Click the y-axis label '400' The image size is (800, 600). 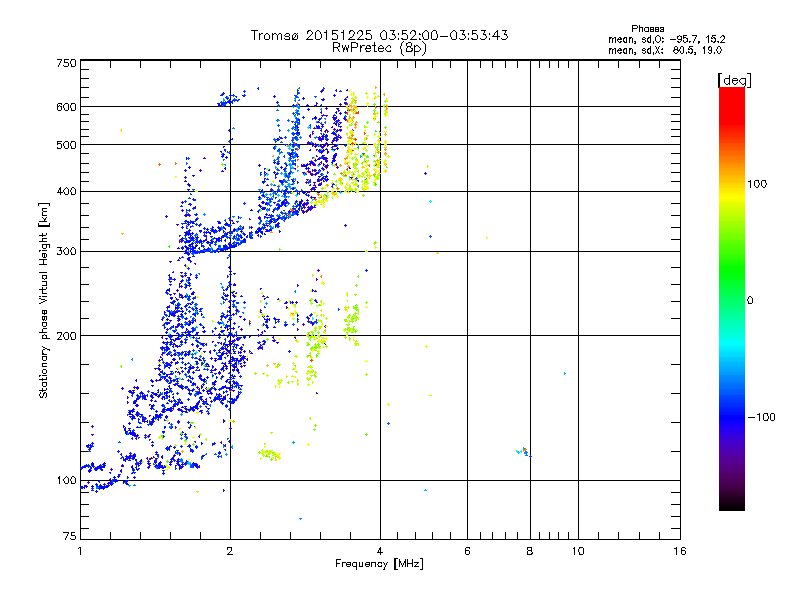pos(66,191)
